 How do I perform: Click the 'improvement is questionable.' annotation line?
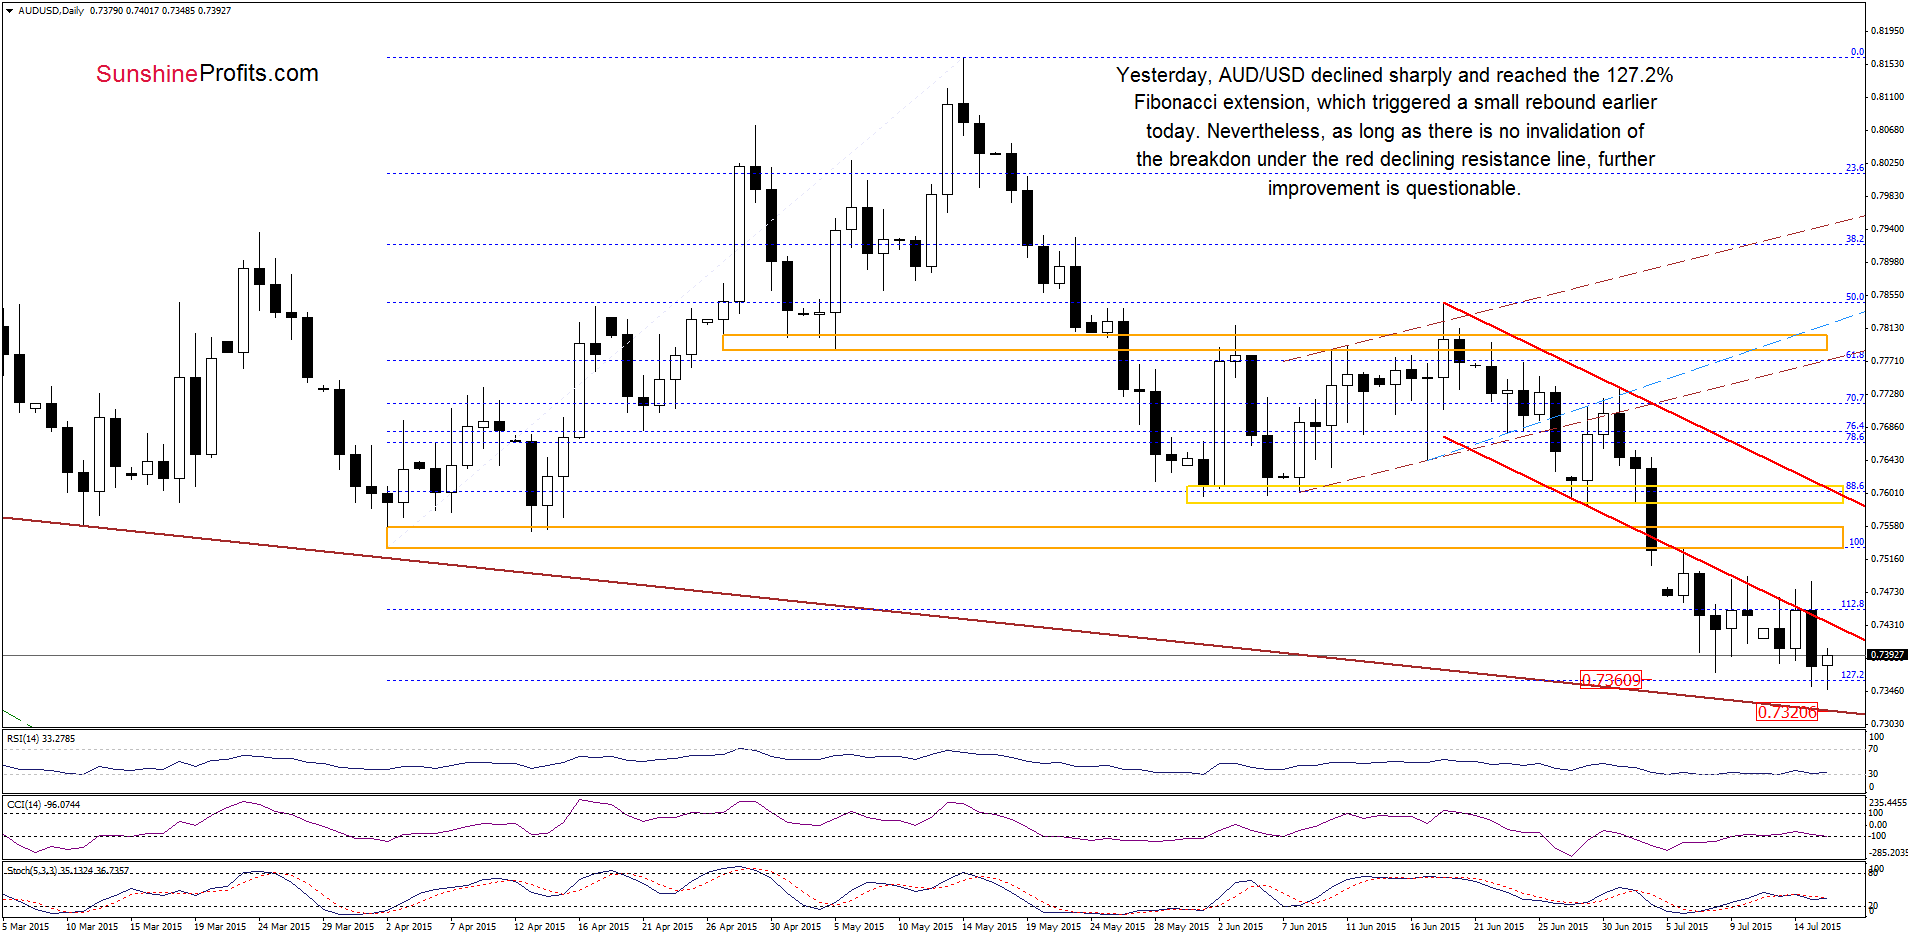tap(1394, 188)
